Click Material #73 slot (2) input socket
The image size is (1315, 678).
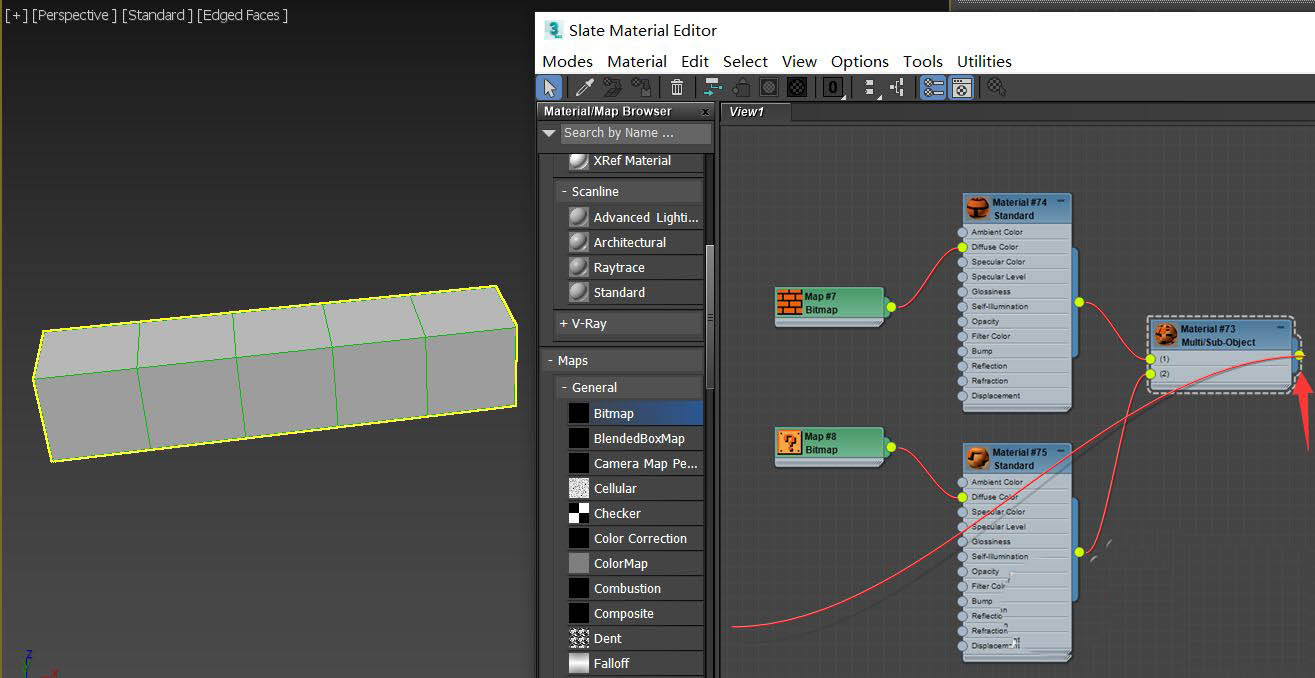[x=1151, y=374]
